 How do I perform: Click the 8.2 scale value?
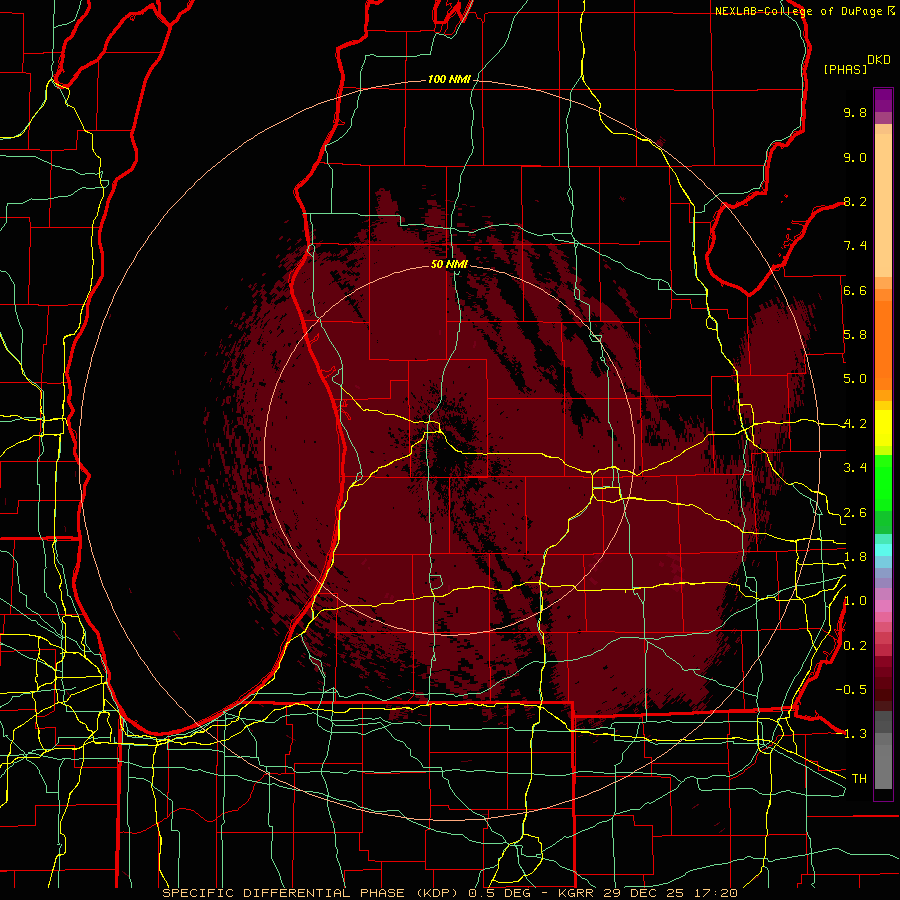[x=855, y=201]
